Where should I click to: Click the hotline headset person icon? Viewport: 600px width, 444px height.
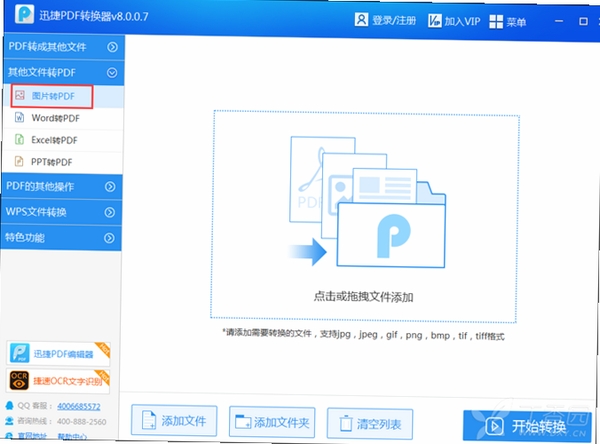9,421
